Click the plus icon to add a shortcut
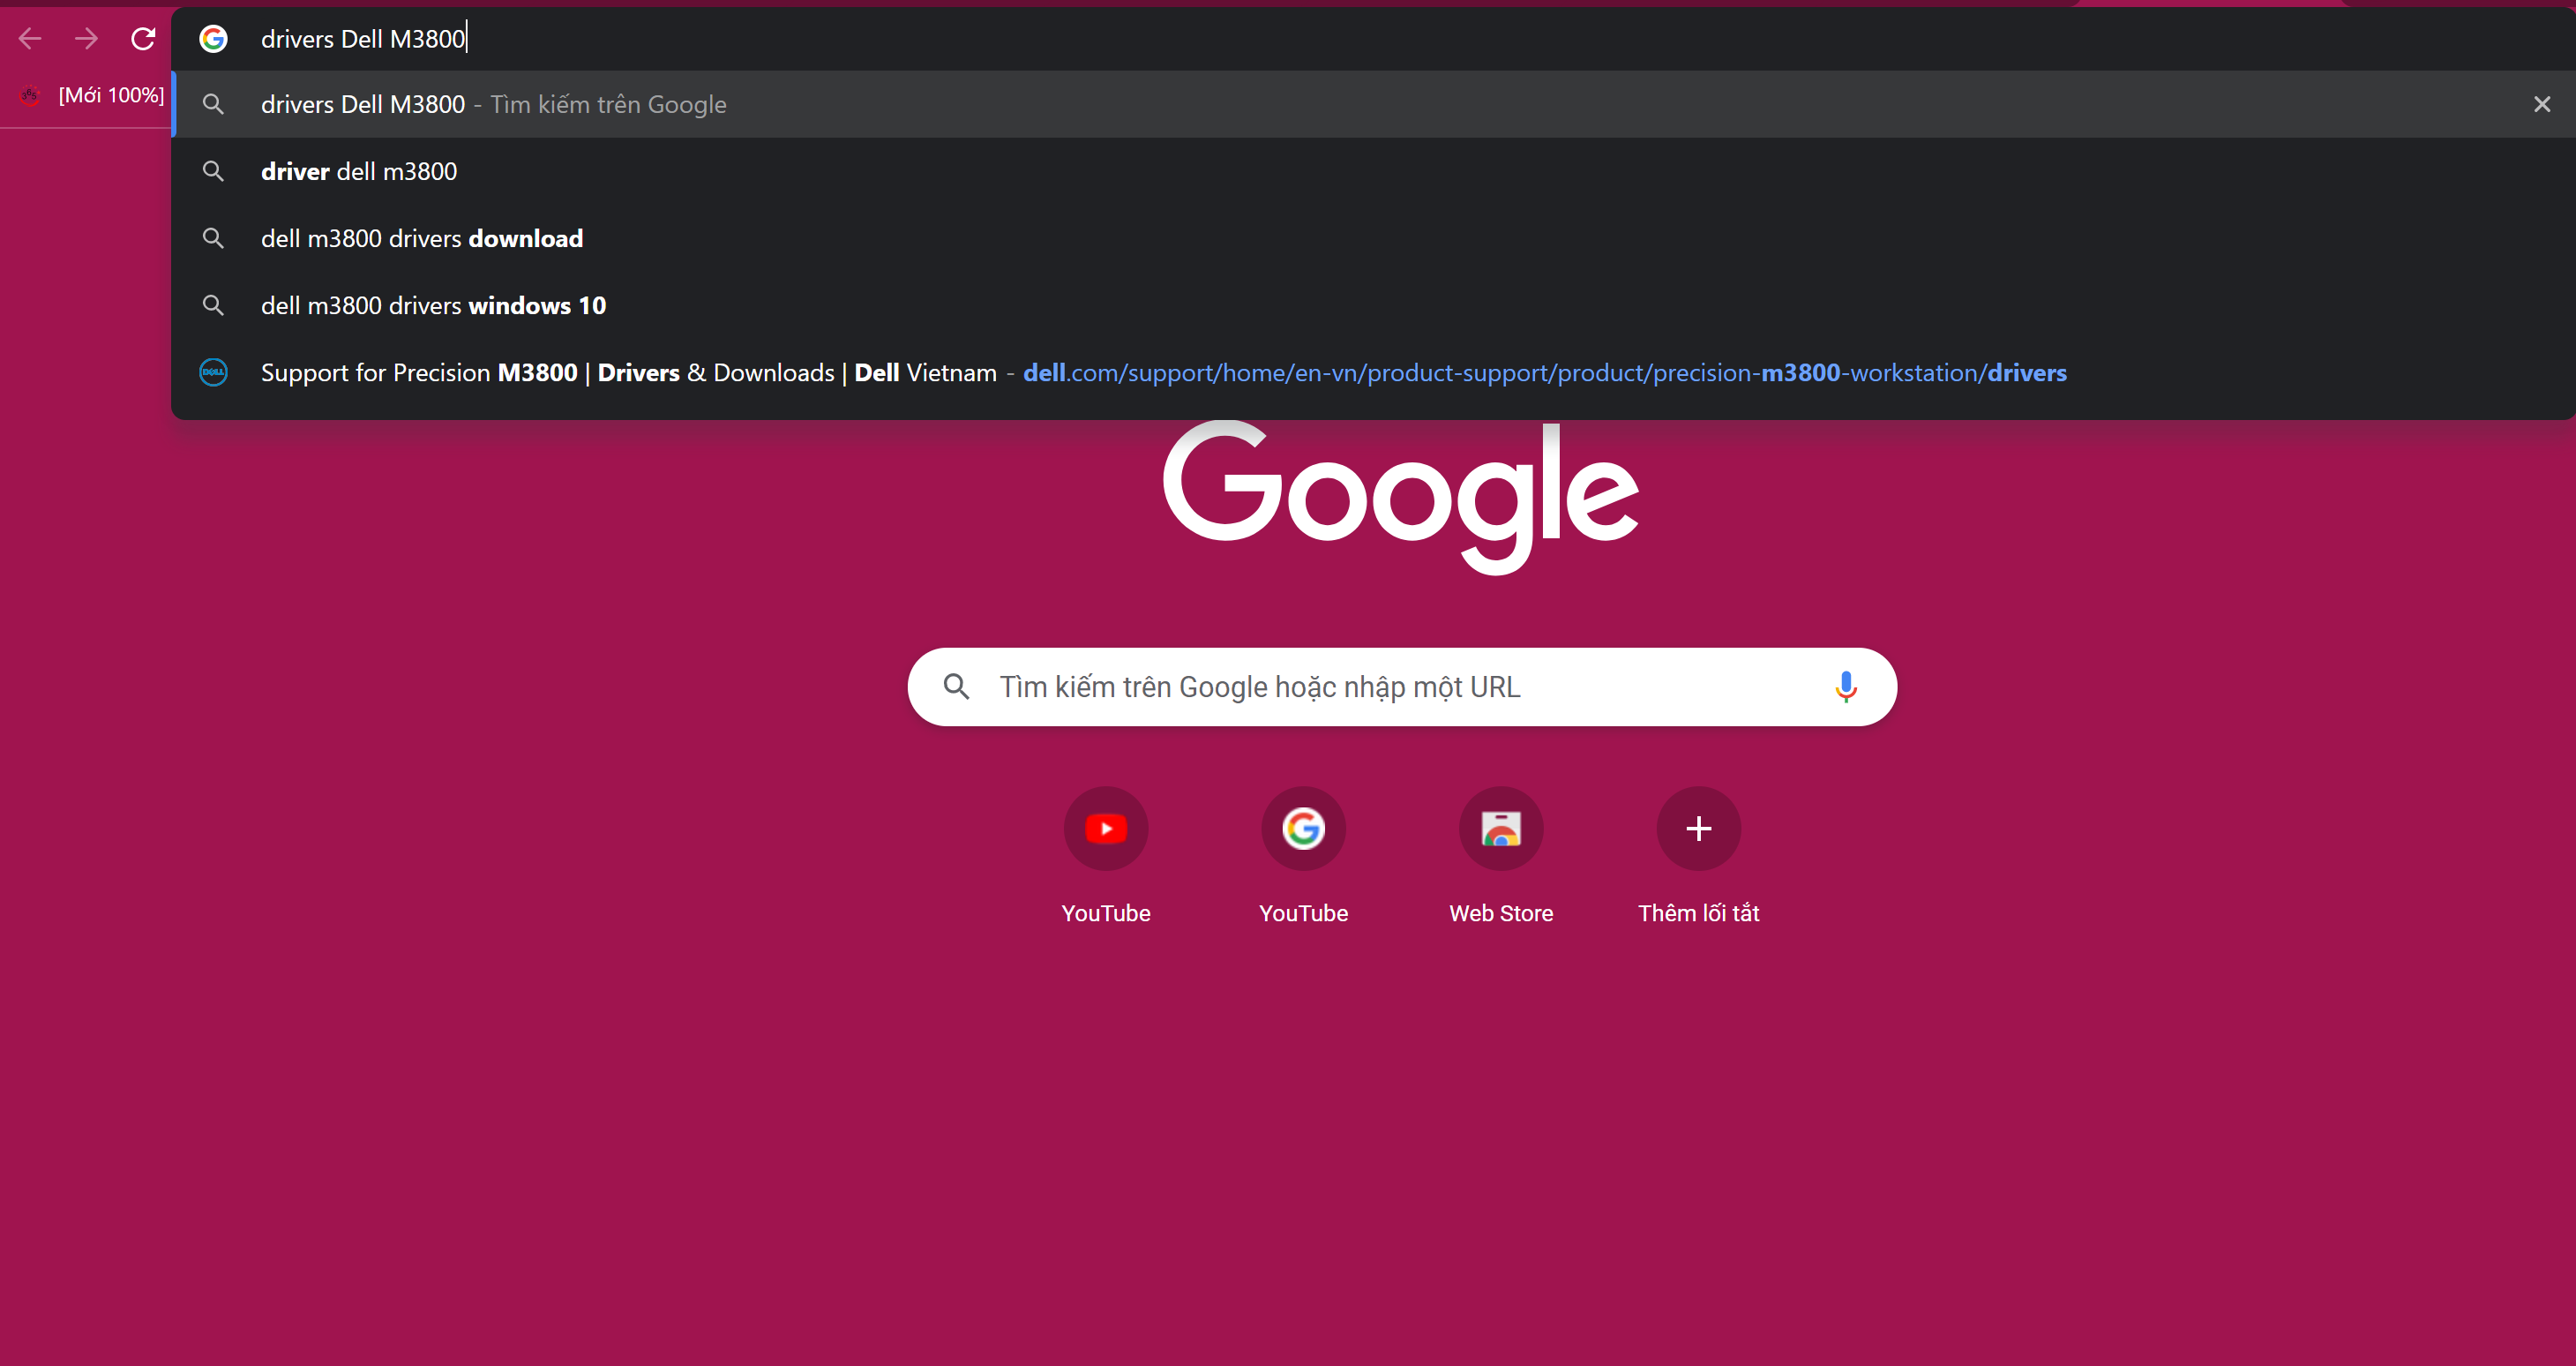 1698,829
